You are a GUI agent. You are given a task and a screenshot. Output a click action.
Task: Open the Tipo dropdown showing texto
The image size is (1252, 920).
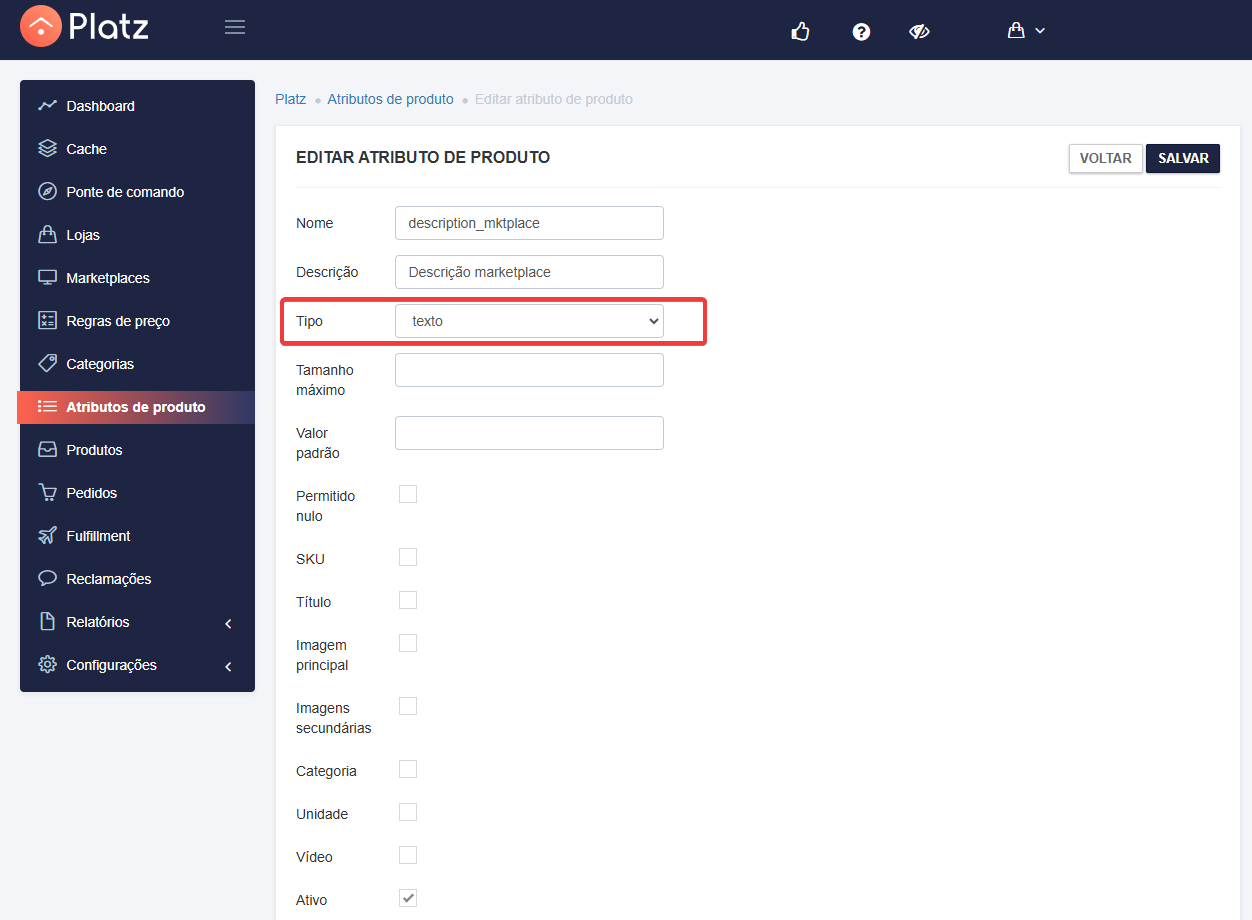pos(529,321)
